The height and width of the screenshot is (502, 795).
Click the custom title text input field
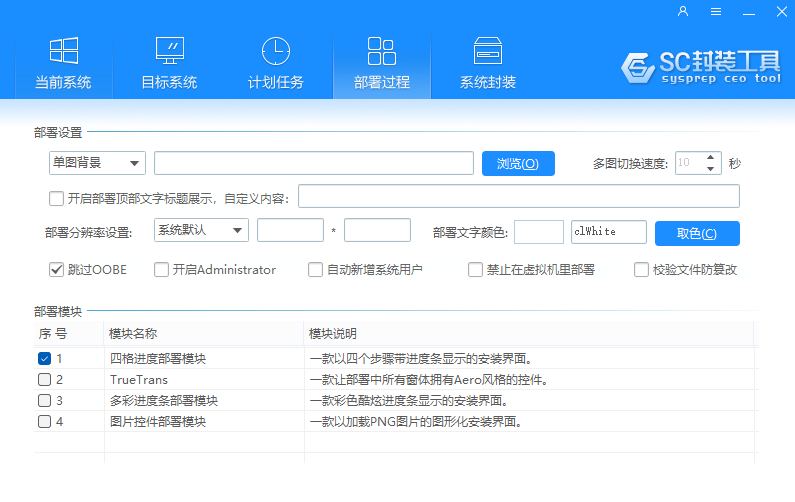(518, 196)
